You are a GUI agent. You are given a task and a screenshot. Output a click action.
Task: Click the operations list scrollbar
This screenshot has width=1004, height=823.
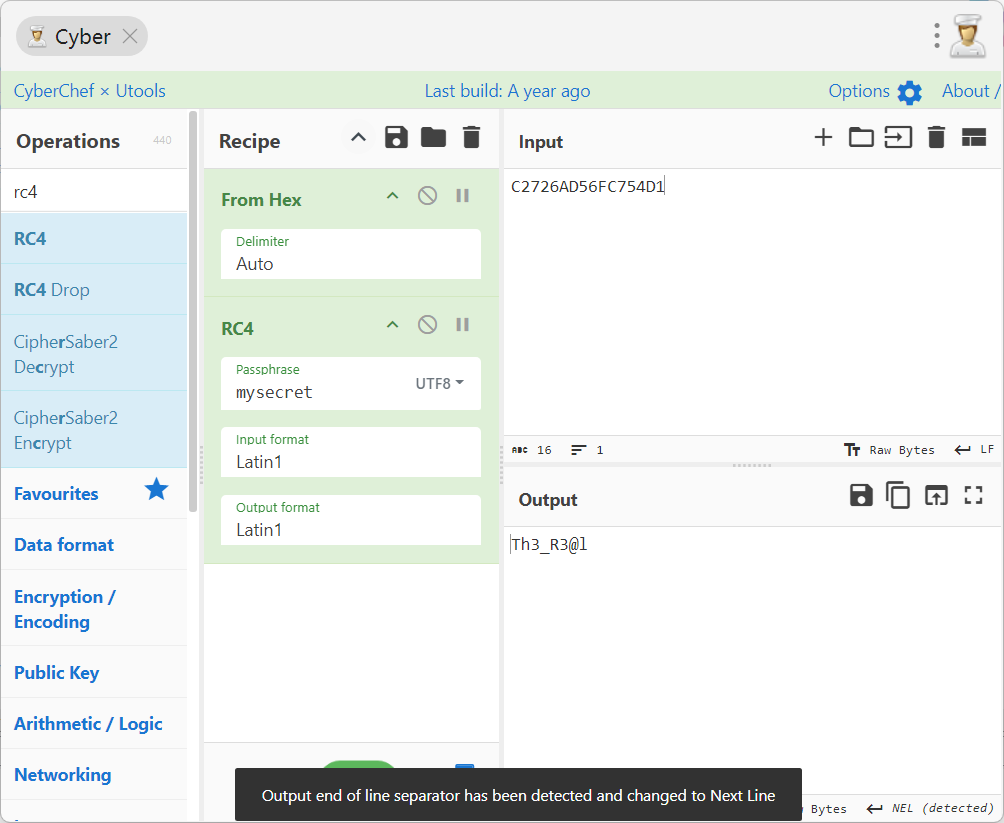point(193,311)
